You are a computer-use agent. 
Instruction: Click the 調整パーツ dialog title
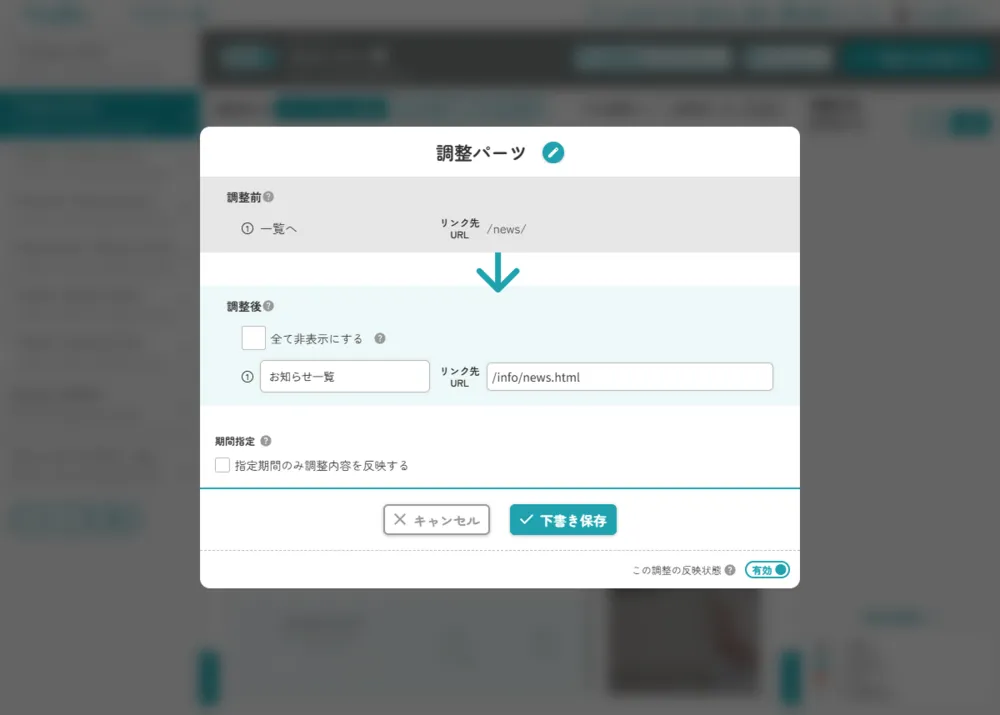(481, 153)
